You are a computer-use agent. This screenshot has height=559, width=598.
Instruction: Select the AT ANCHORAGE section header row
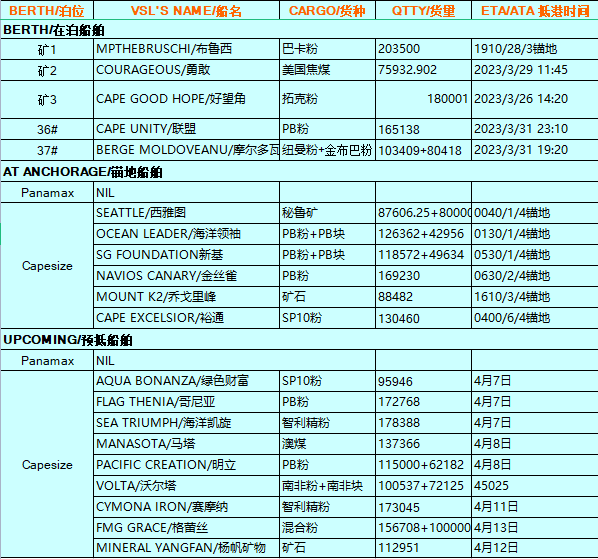[299, 172]
